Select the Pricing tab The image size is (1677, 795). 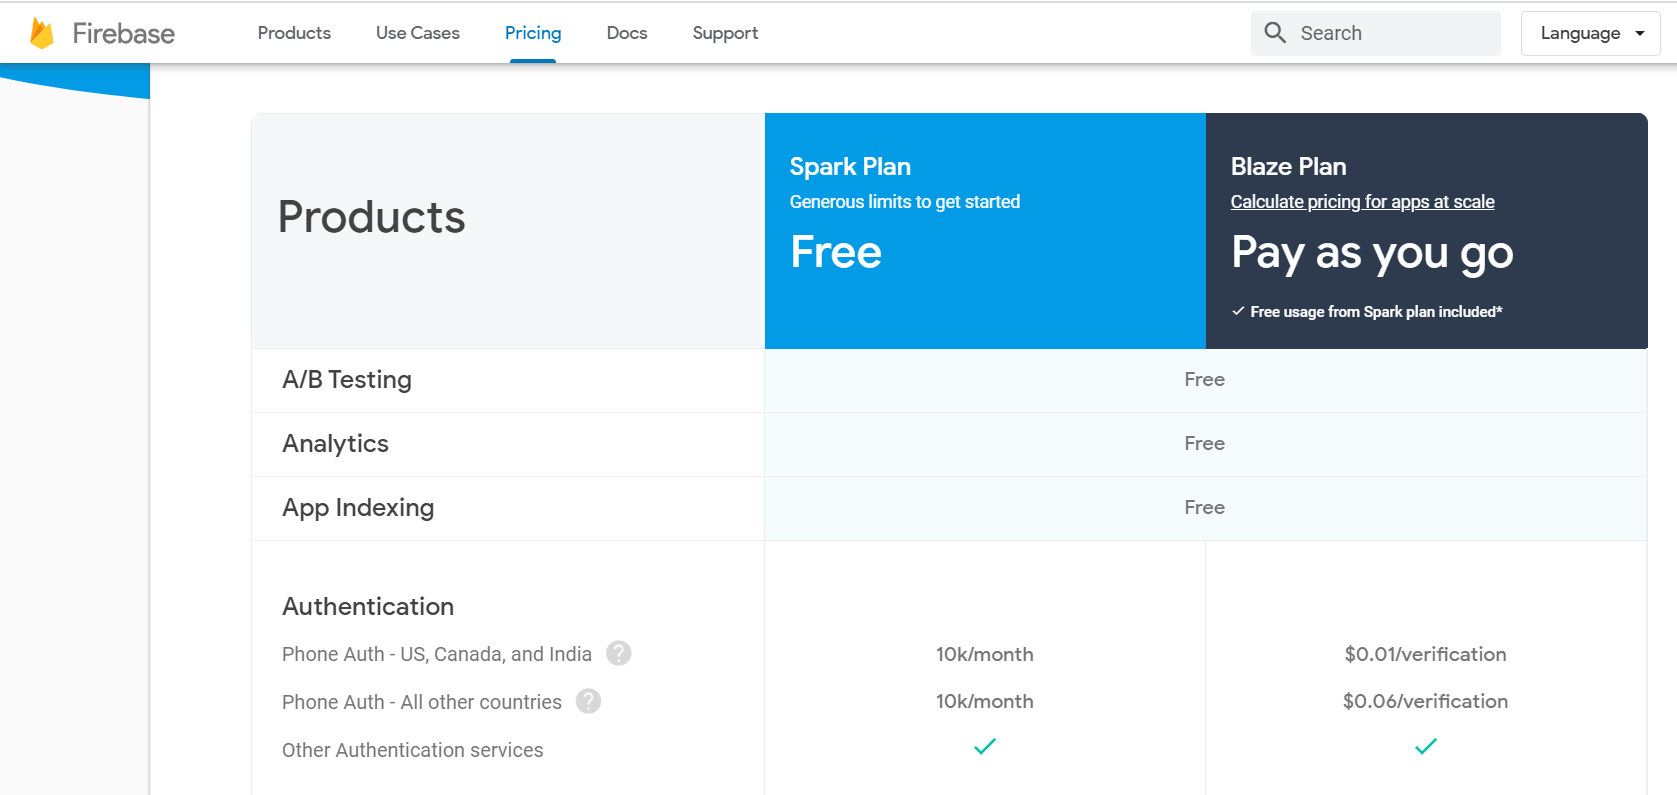(533, 33)
